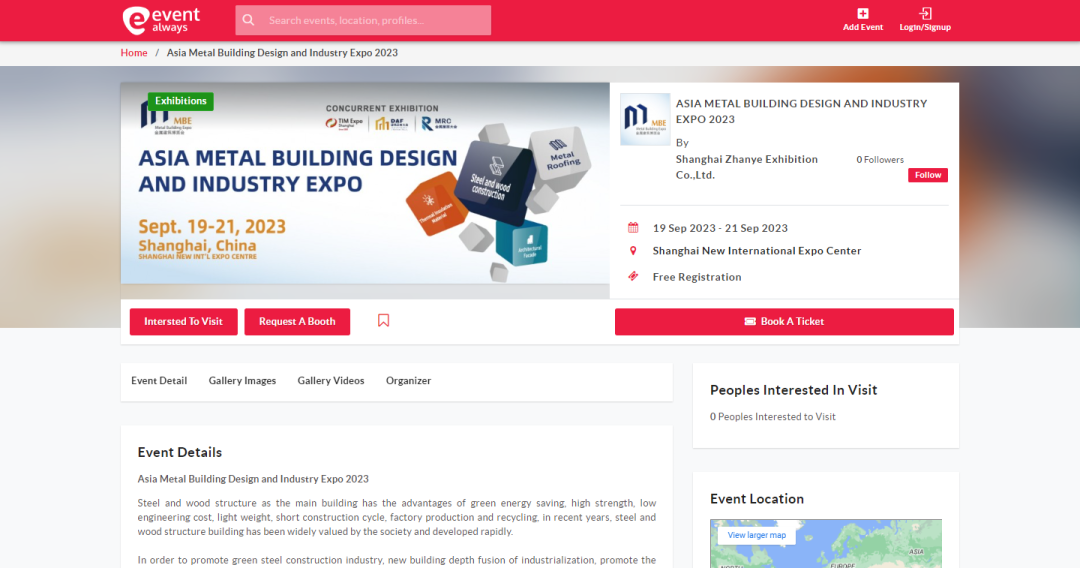Click Intersted To Visit button
Image resolution: width=1080 pixels, height=568 pixels.
click(x=183, y=322)
